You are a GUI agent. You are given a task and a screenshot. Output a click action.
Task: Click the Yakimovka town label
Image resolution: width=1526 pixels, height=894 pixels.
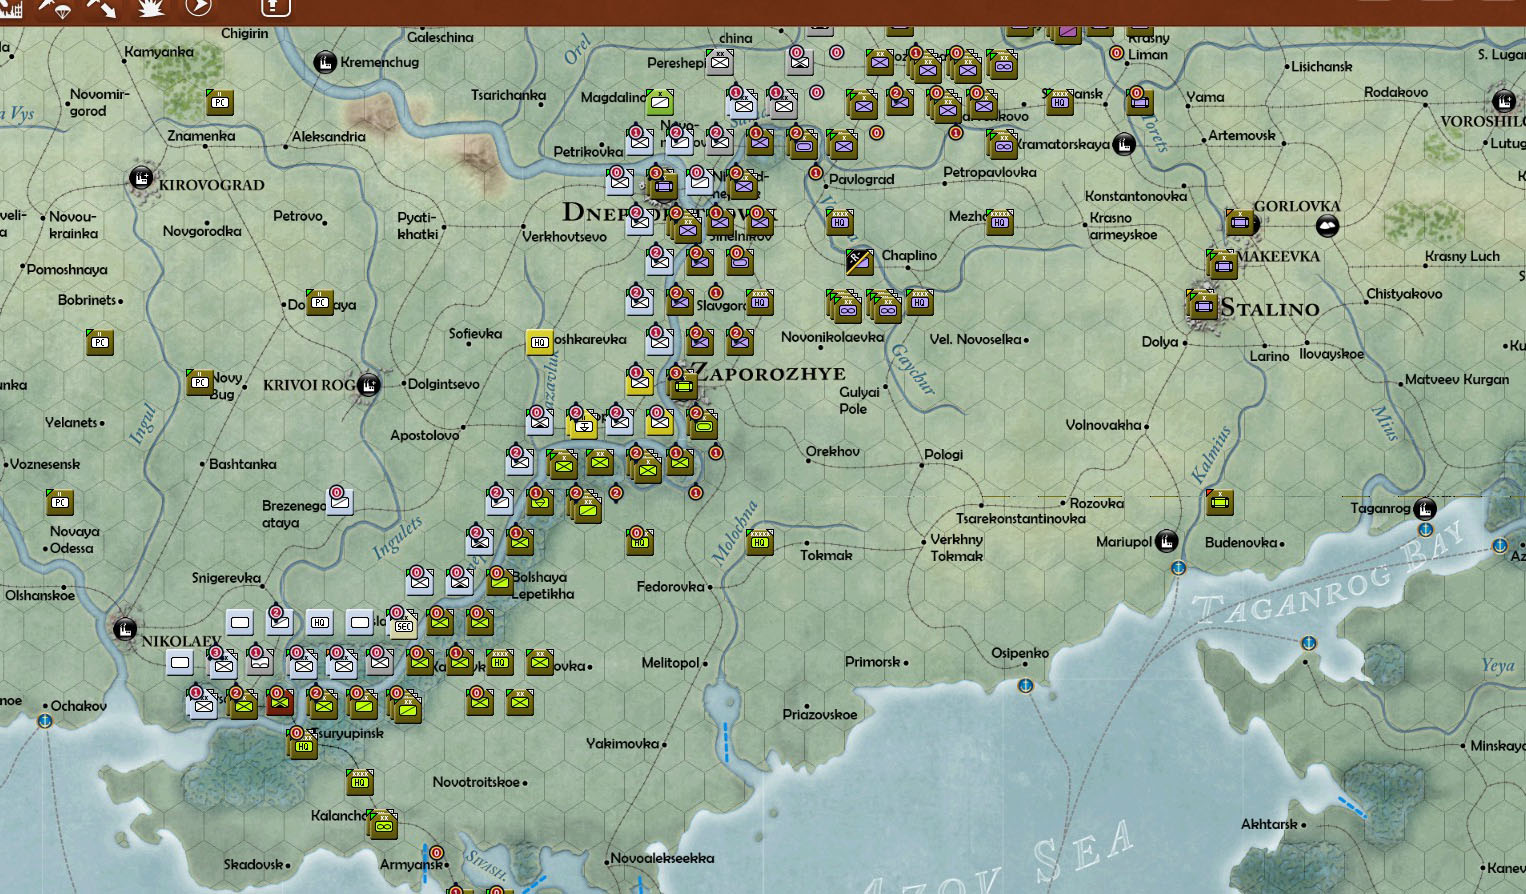(623, 744)
